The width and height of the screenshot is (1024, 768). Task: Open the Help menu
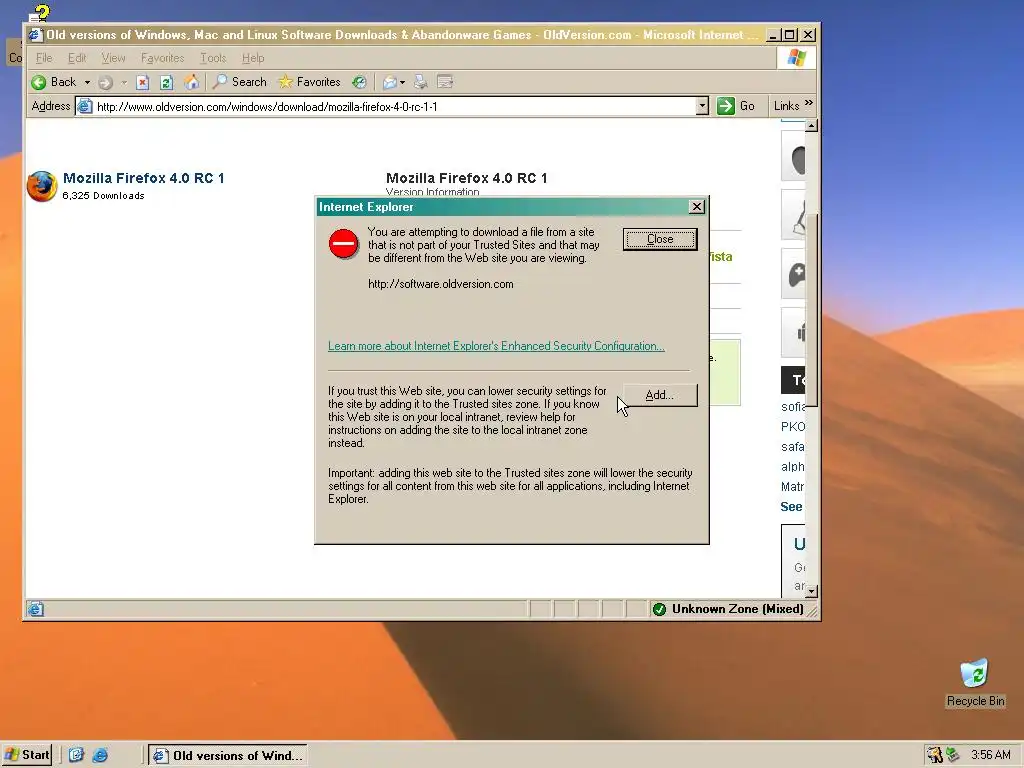(x=253, y=58)
